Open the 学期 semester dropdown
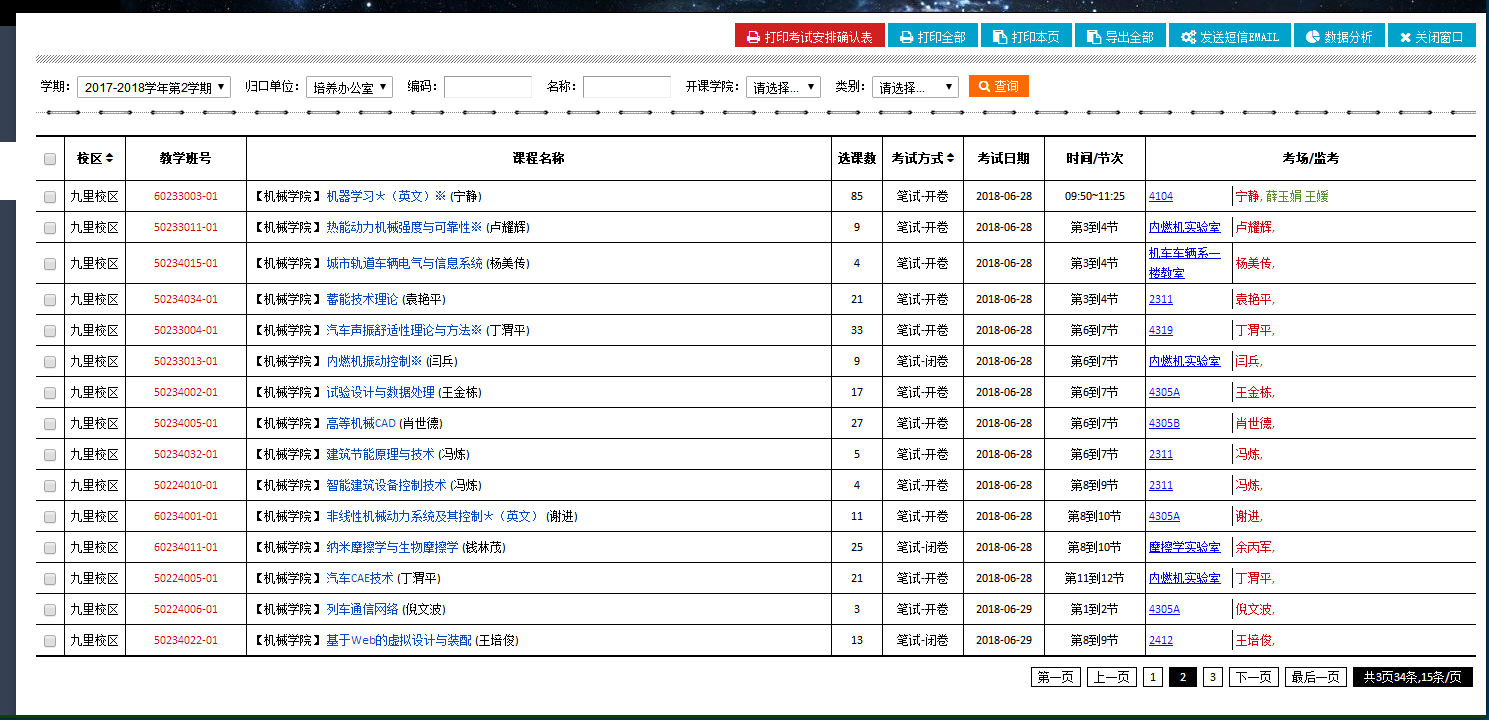The height and width of the screenshot is (720, 1489). point(153,88)
